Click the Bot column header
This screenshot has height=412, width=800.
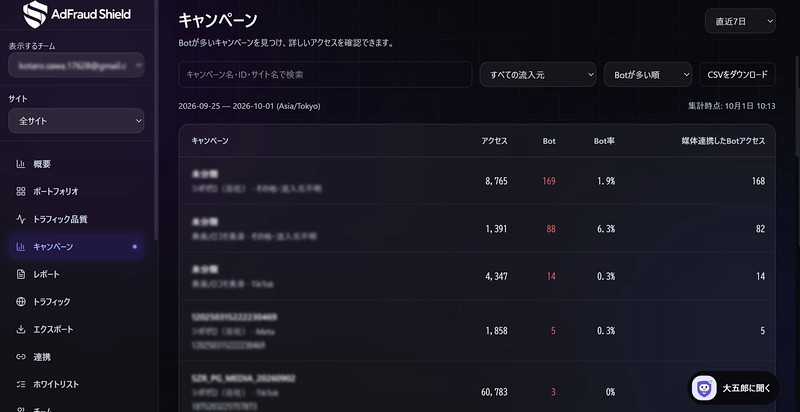click(549, 141)
